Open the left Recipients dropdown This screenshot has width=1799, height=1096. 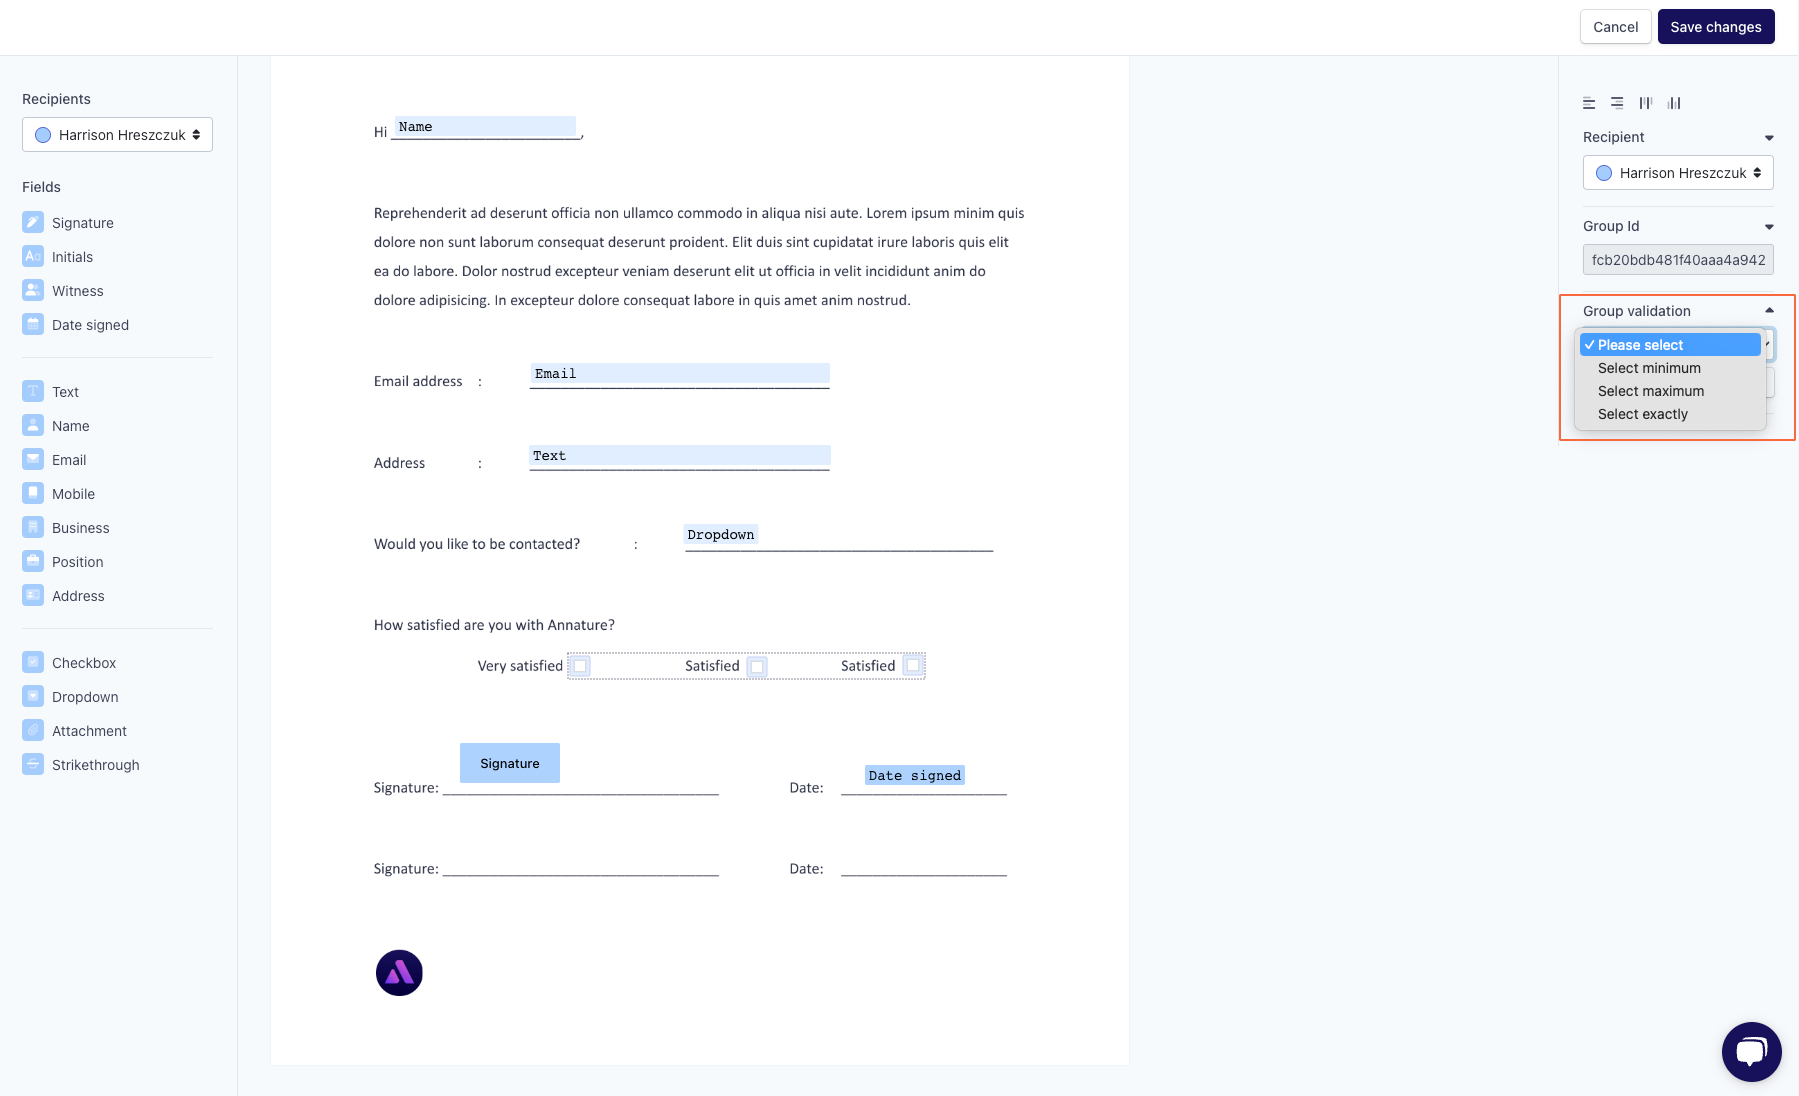(117, 135)
